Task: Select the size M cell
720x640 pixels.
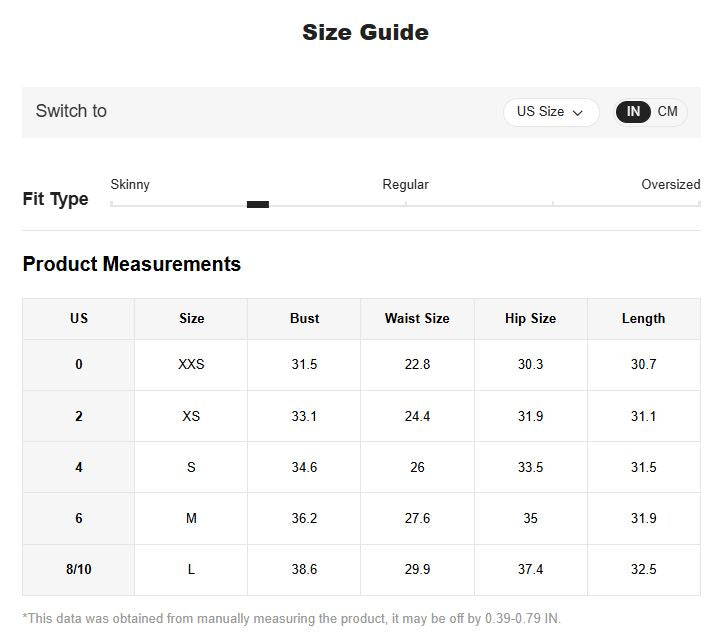Action: point(191,518)
